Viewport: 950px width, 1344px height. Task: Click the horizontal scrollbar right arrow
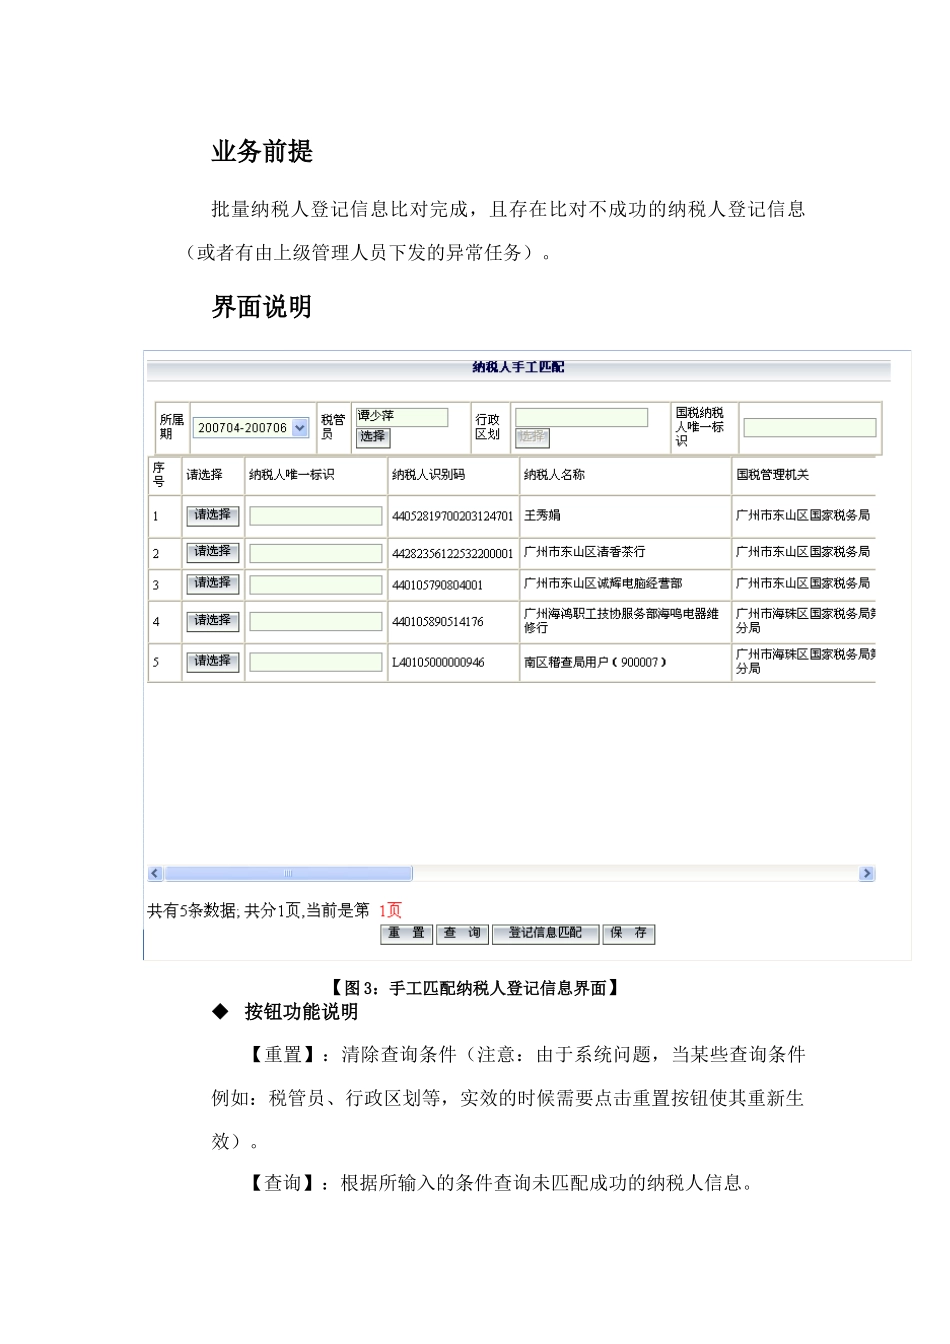pos(867,873)
